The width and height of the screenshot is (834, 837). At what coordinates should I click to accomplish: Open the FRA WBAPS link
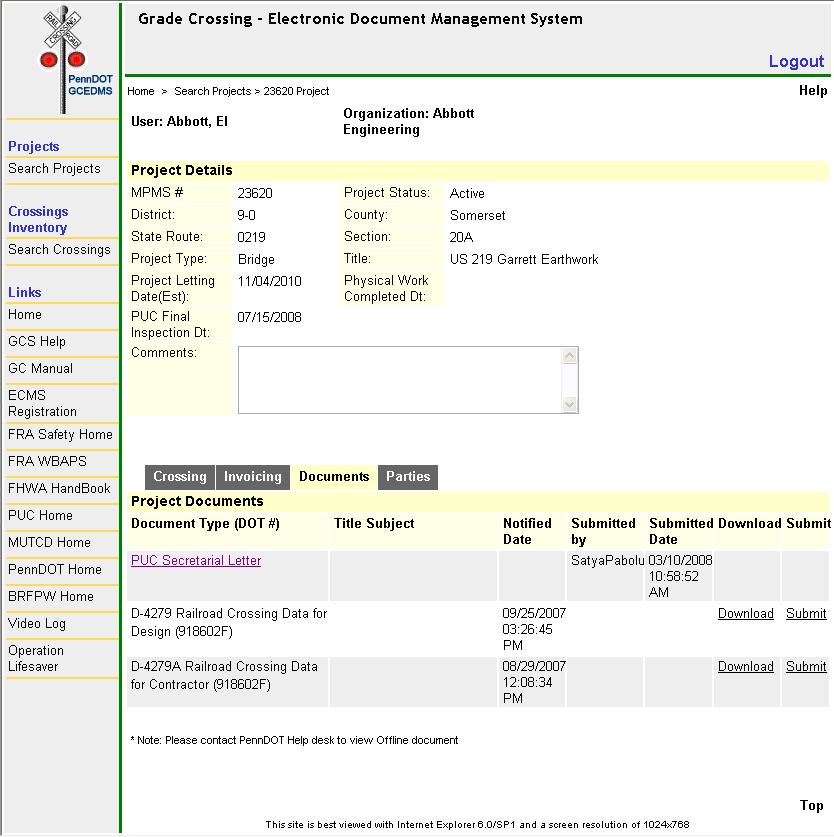tap(47, 461)
